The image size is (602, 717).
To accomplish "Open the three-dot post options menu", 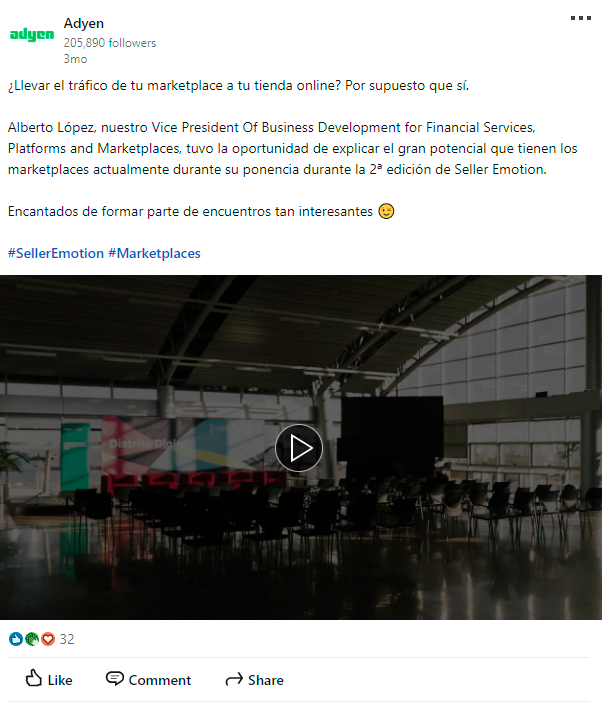I will (x=581, y=18).
